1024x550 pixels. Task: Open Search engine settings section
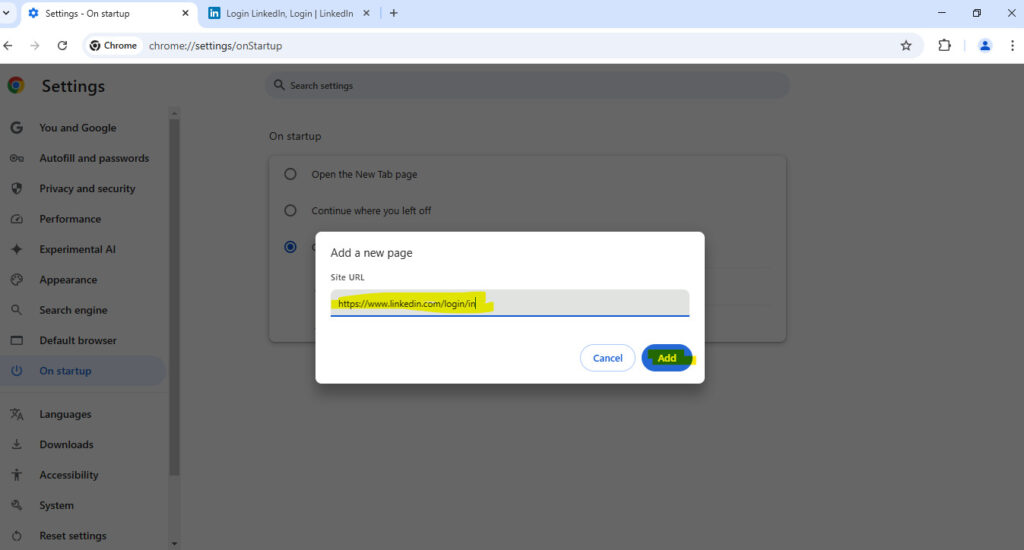tap(73, 310)
